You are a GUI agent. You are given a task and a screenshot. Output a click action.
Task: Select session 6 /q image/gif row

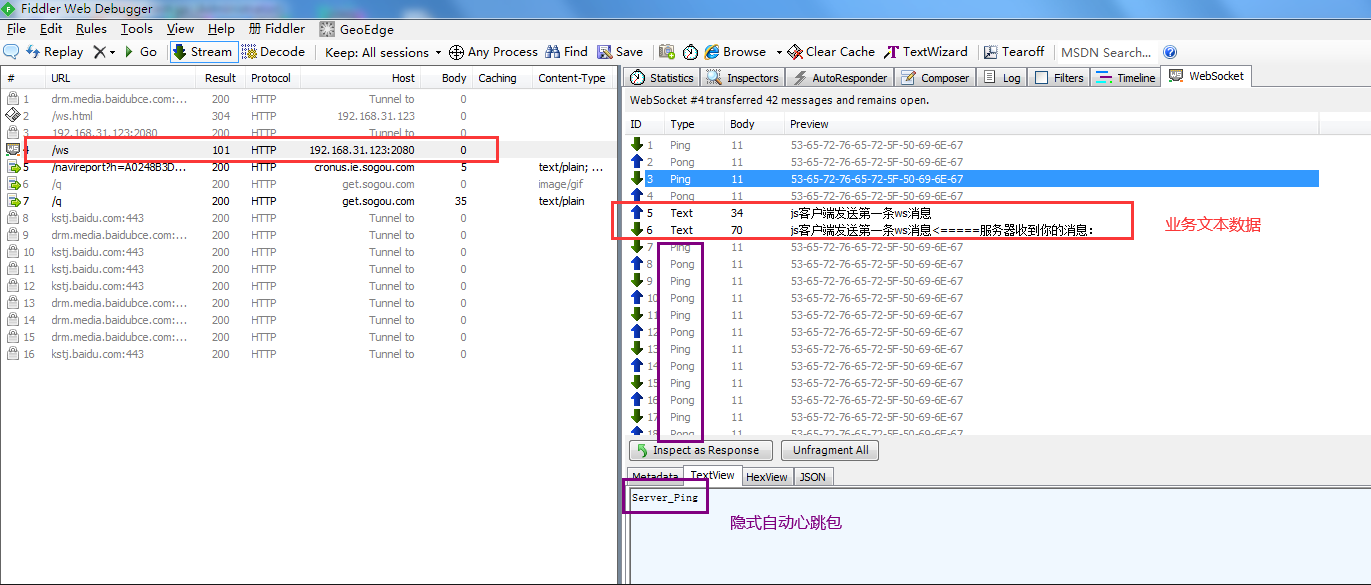[x=310, y=184]
